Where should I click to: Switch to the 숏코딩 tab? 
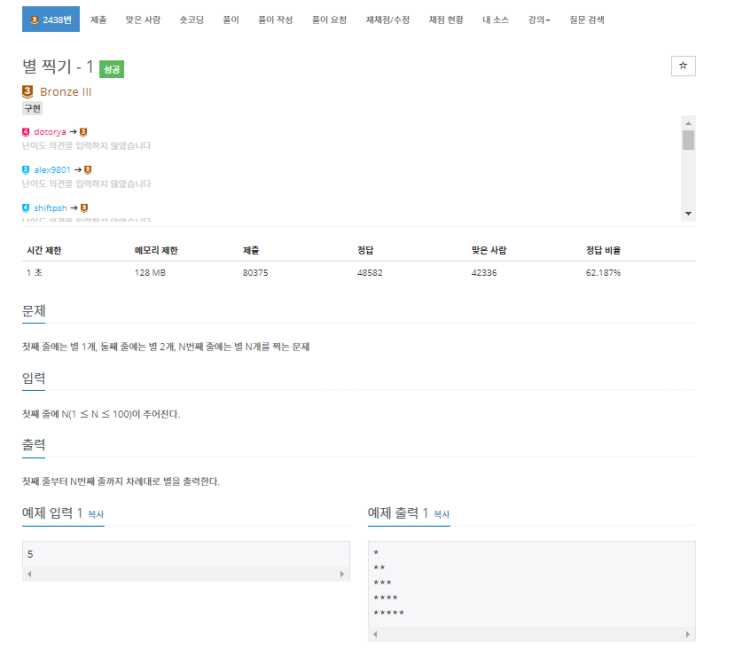click(x=191, y=20)
